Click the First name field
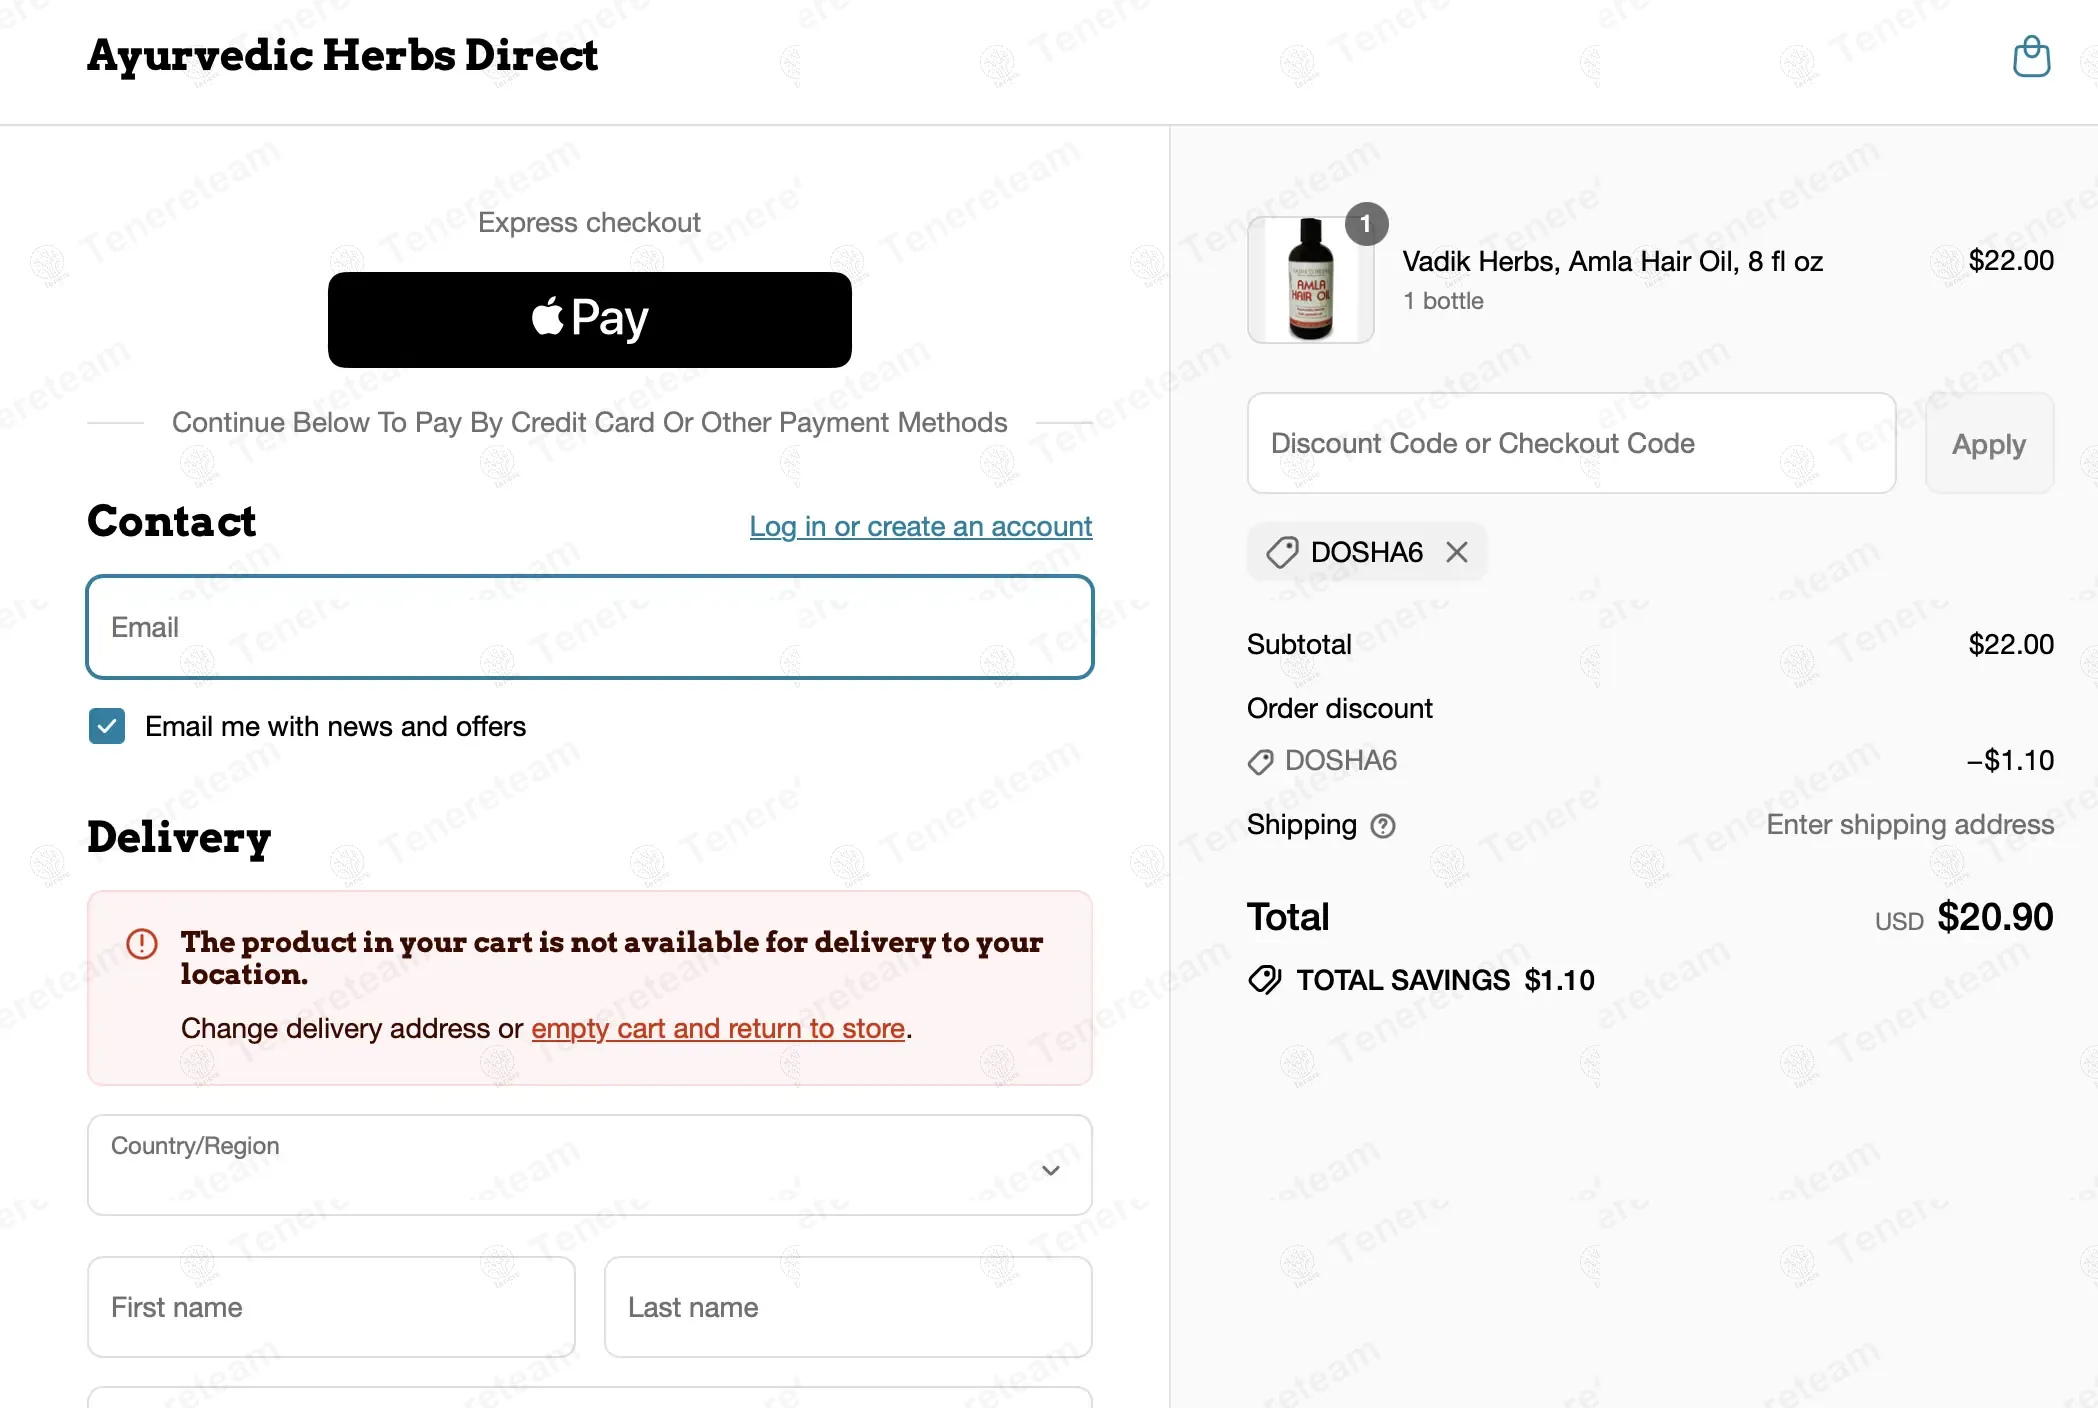Image resolution: width=2098 pixels, height=1408 pixels. pyautogui.click(x=331, y=1307)
